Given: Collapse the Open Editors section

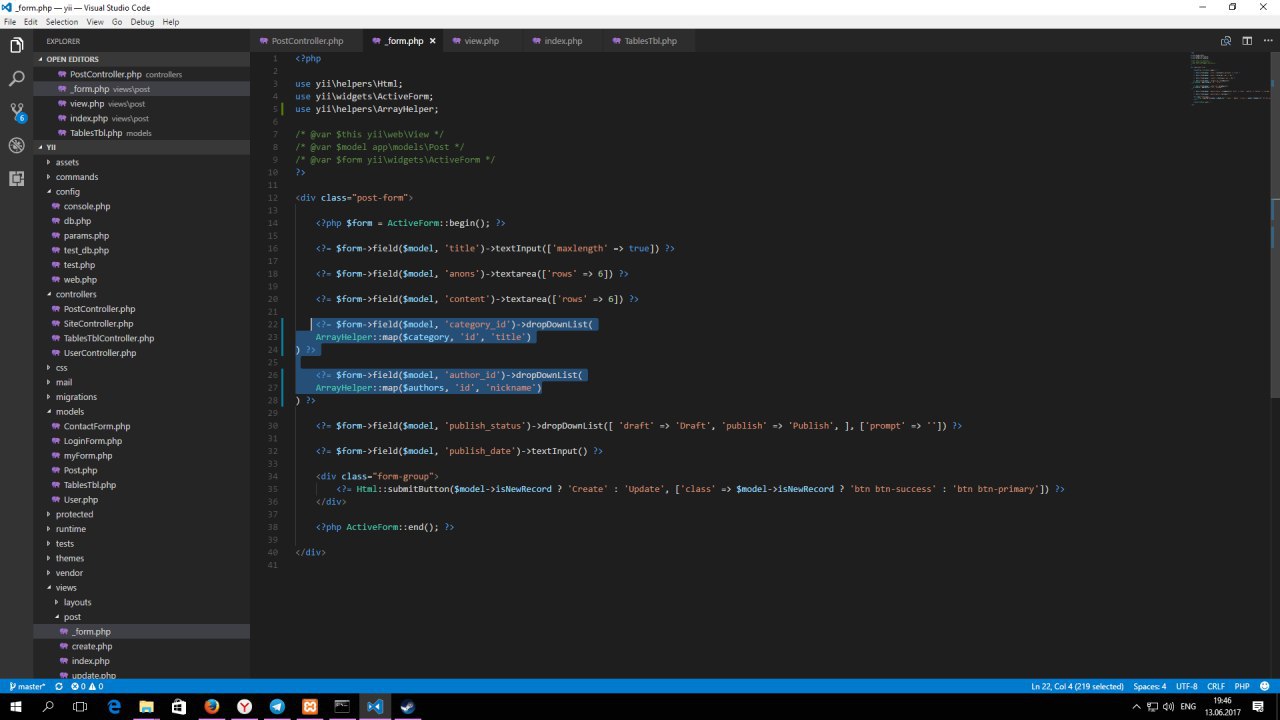Looking at the screenshot, I should [72, 59].
